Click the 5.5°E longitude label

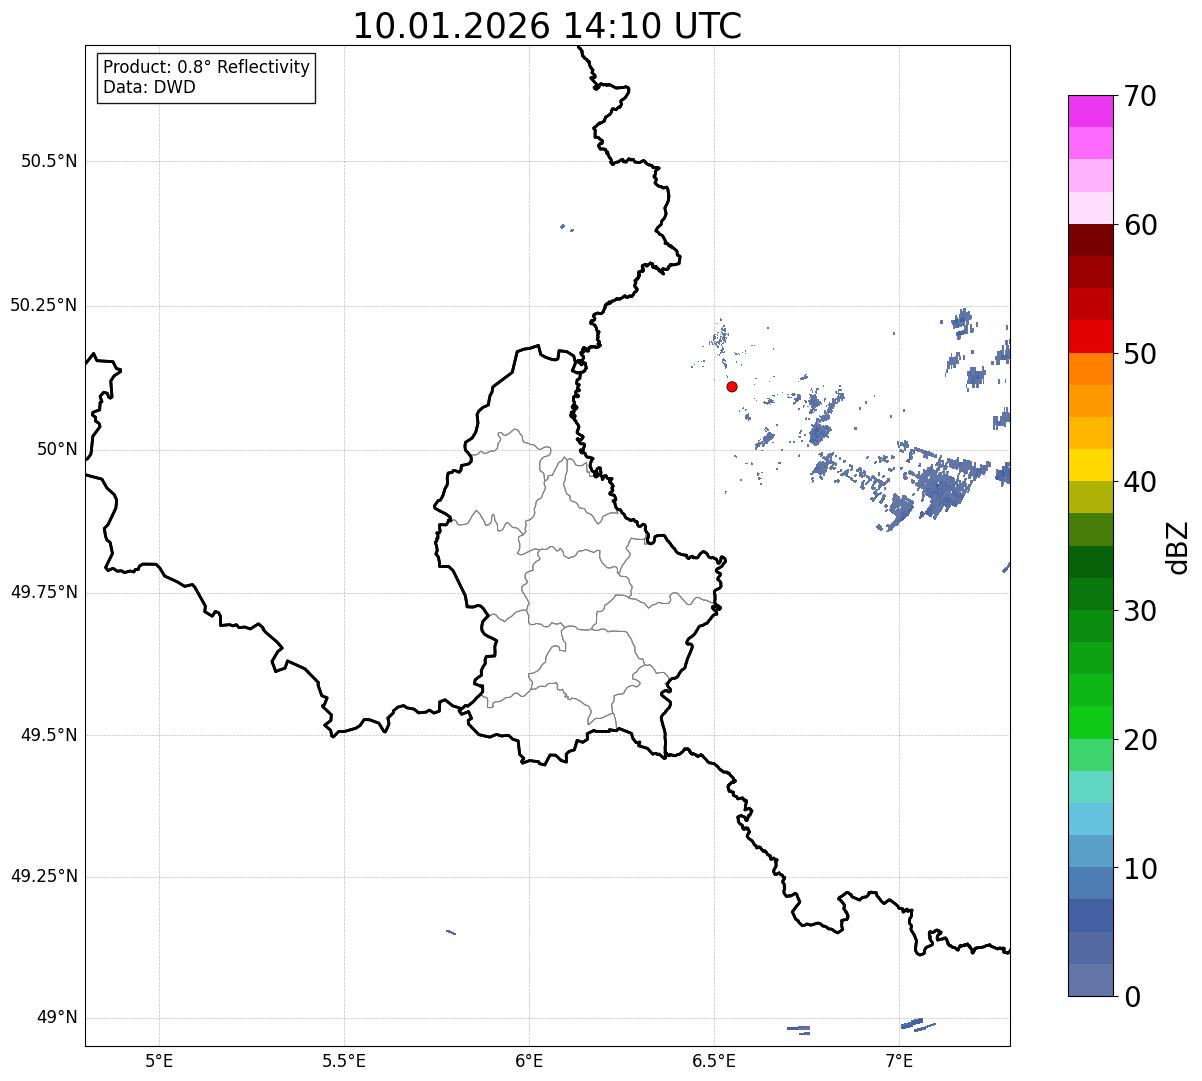(344, 1060)
